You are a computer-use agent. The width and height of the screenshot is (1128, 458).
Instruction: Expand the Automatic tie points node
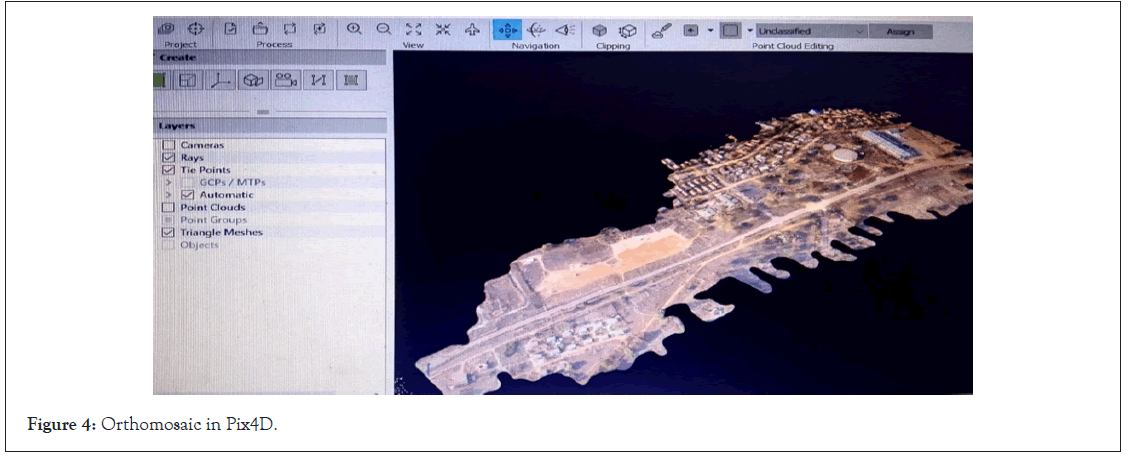pos(169,194)
